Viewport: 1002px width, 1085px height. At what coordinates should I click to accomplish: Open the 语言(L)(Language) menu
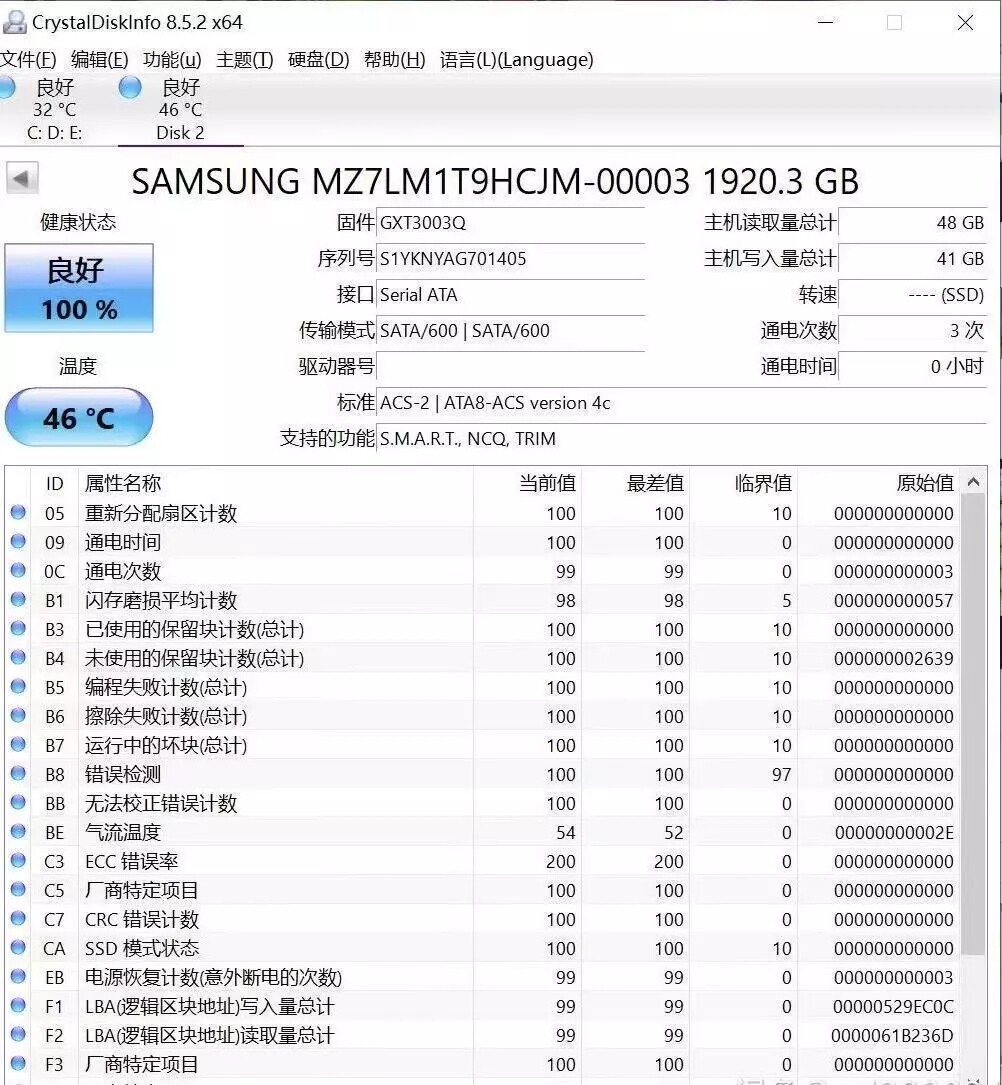click(x=517, y=60)
